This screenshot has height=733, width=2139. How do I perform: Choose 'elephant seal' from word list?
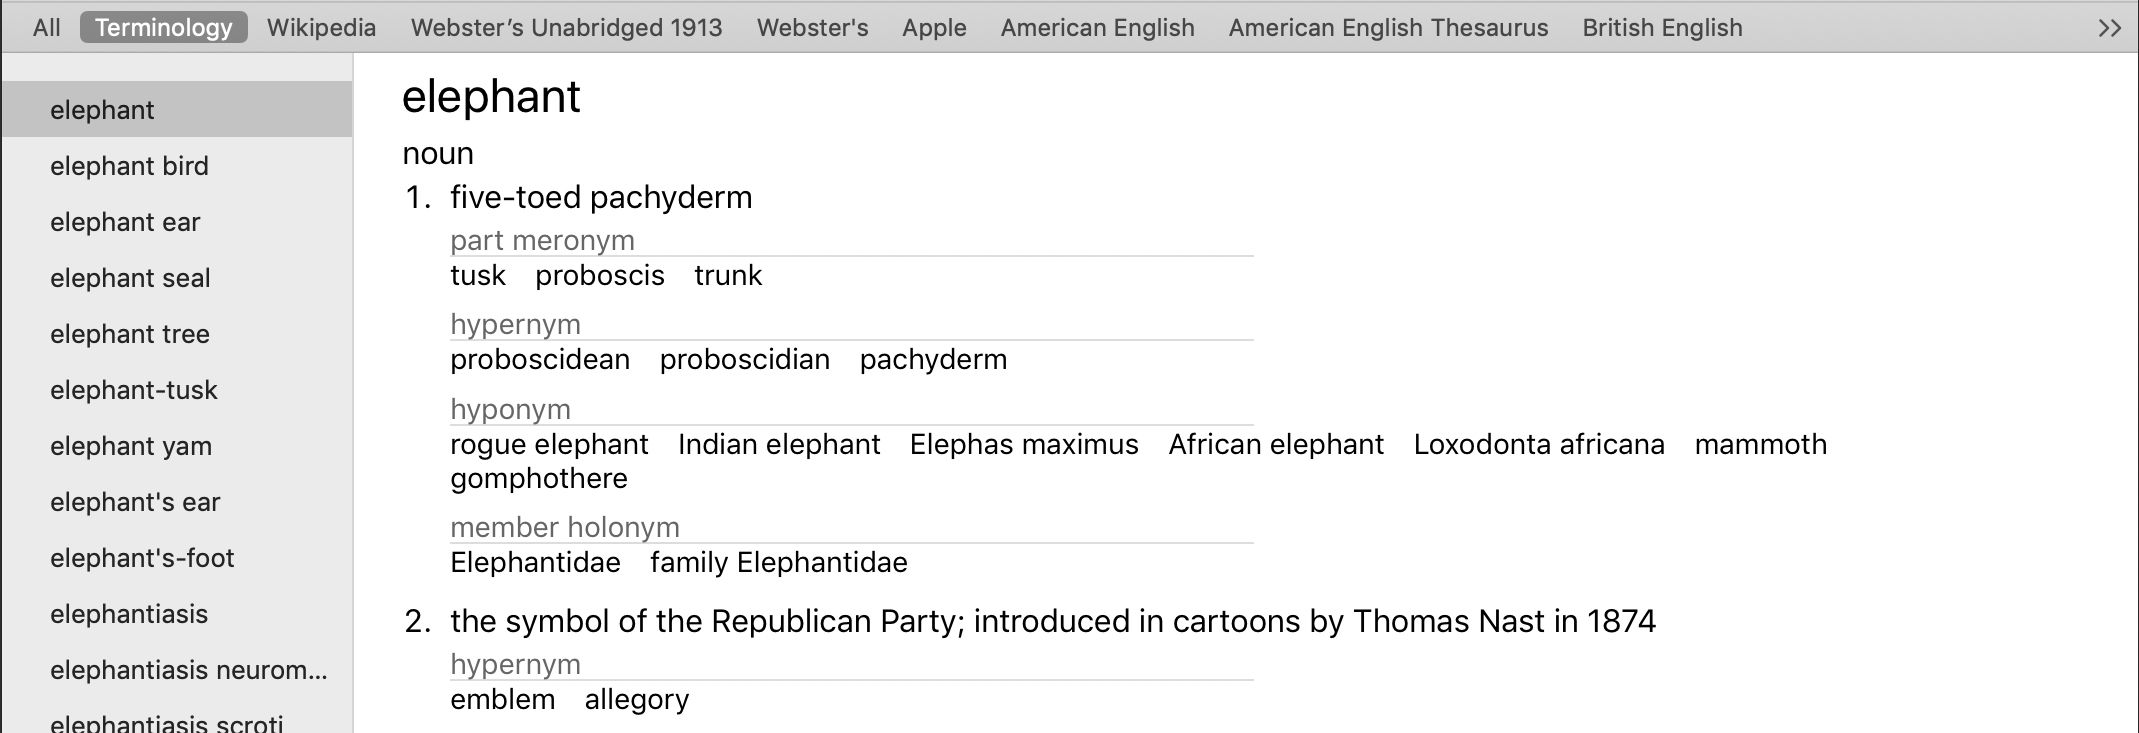pyautogui.click(x=130, y=278)
